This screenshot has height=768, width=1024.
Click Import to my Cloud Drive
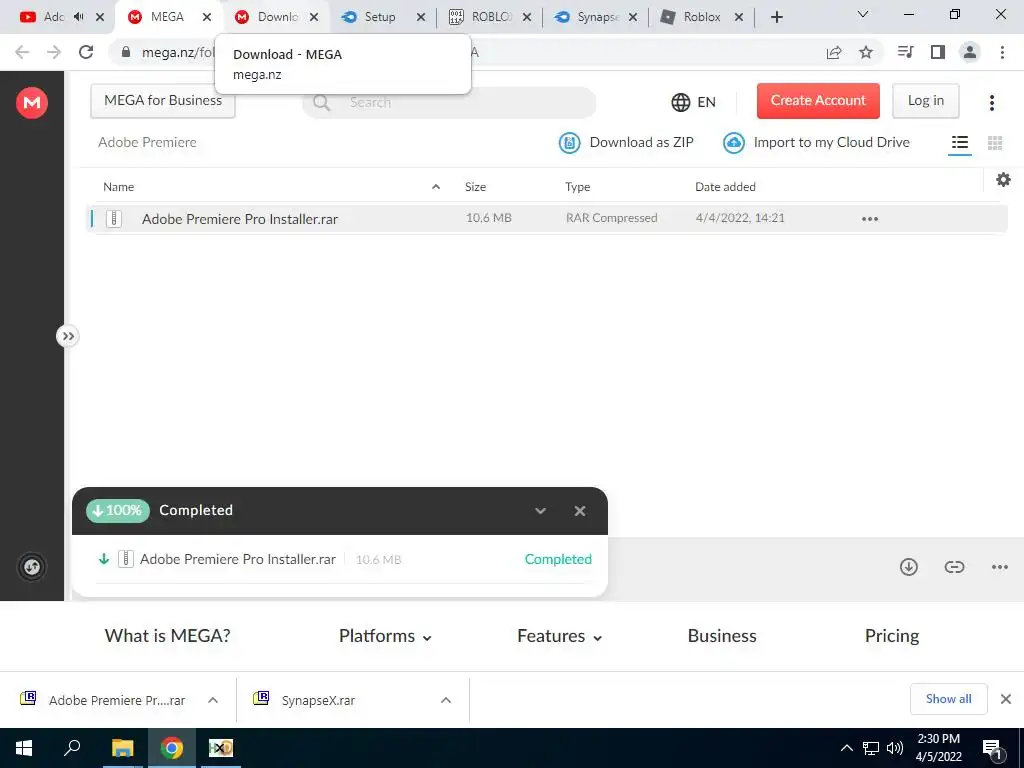tap(816, 142)
